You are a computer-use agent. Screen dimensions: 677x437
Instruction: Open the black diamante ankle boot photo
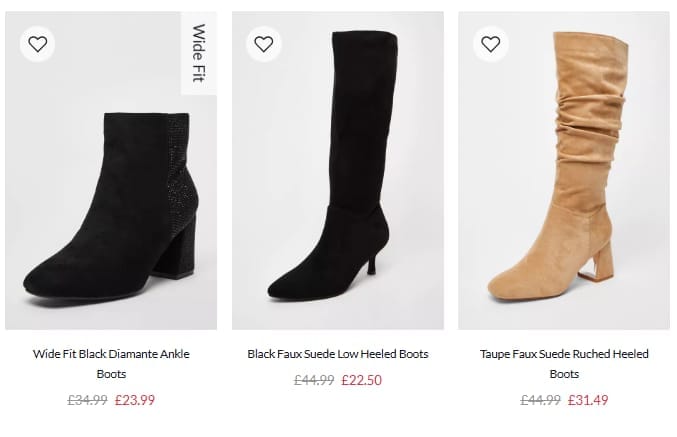point(111,171)
